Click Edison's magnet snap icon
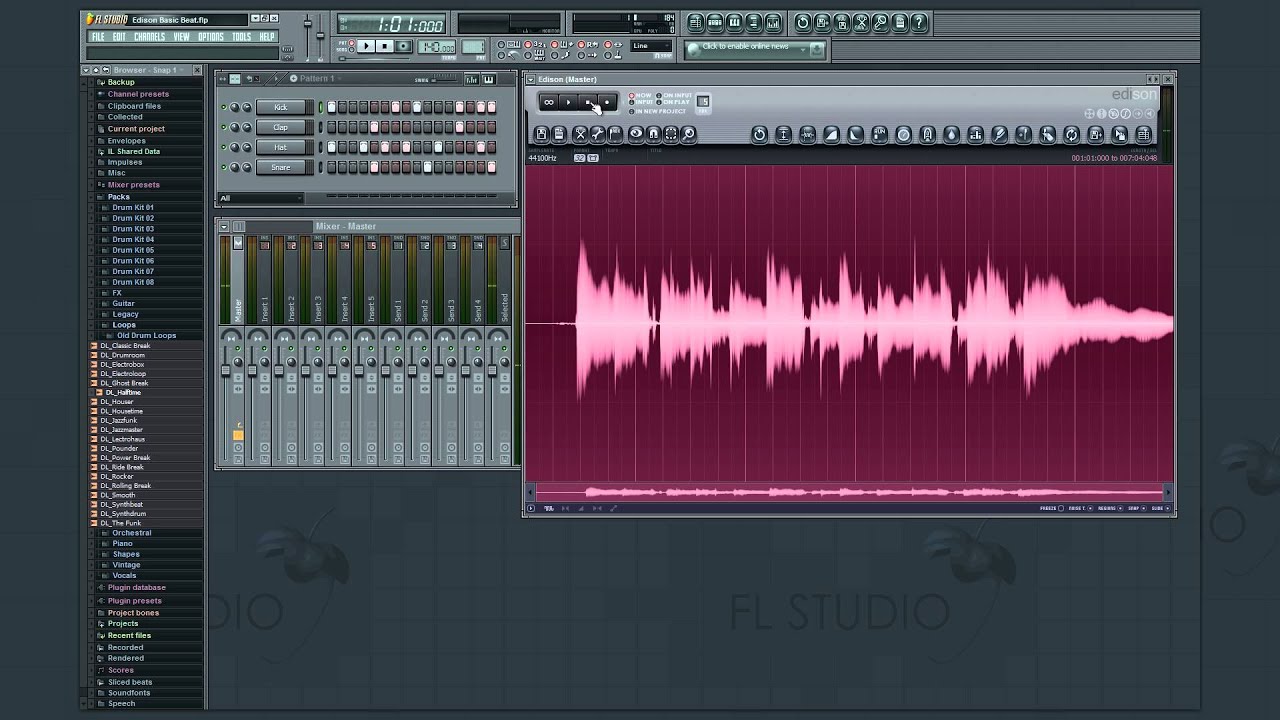Viewport: 1280px width, 720px height. [653, 134]
